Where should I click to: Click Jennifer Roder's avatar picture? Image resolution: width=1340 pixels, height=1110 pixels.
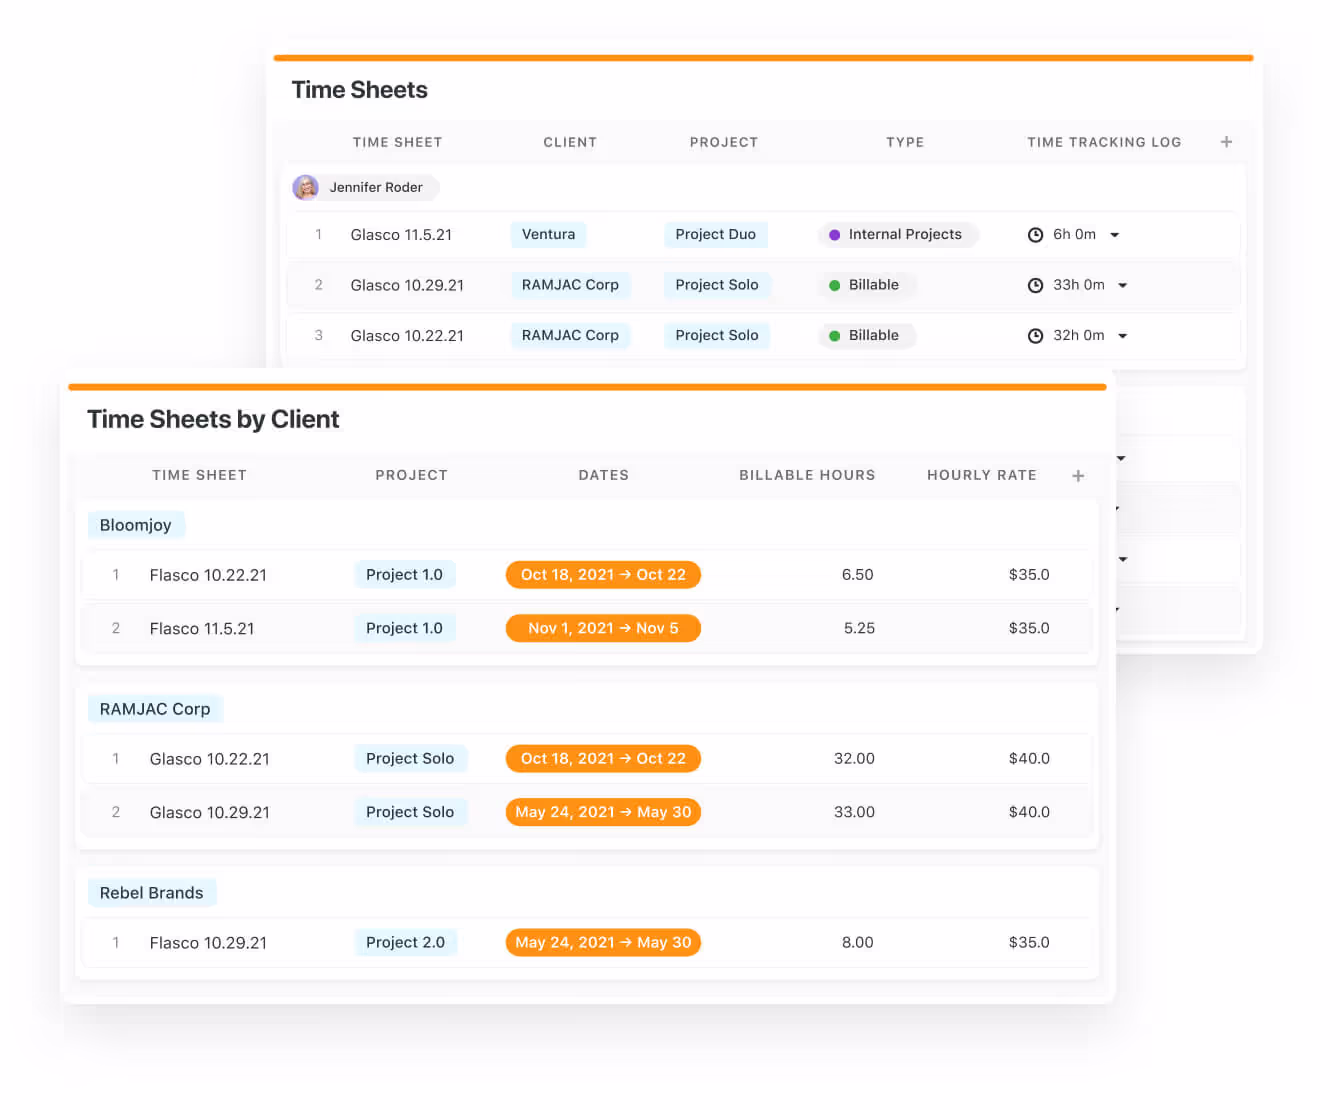pyautogui.click(x=306, y=187)
